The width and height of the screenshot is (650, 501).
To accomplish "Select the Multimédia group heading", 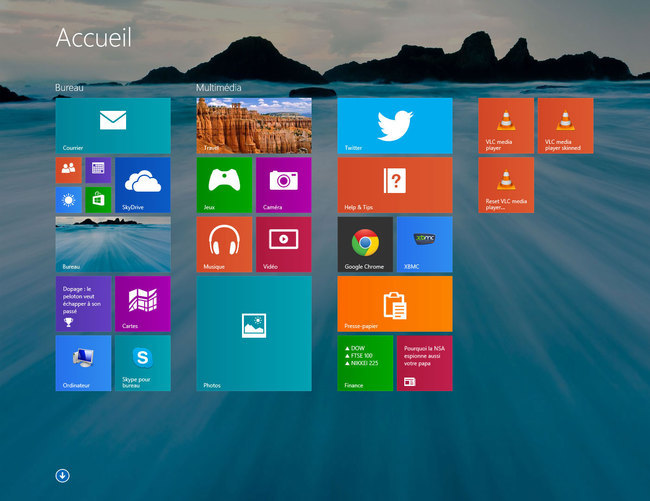I will [218, 87].
